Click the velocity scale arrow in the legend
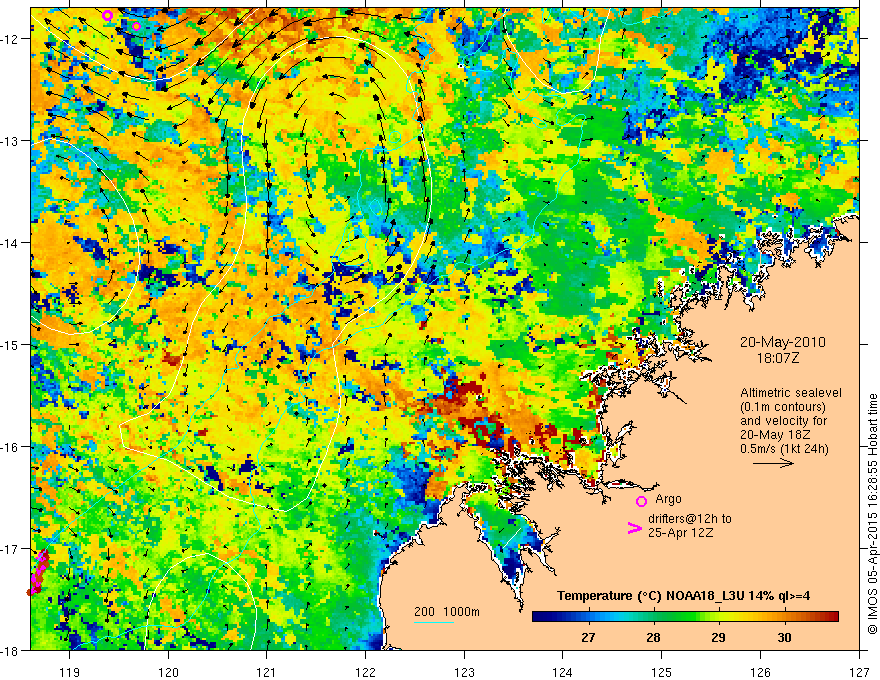Image resolution: width=880 pixels, height=680 pixels. pos(773,463)
